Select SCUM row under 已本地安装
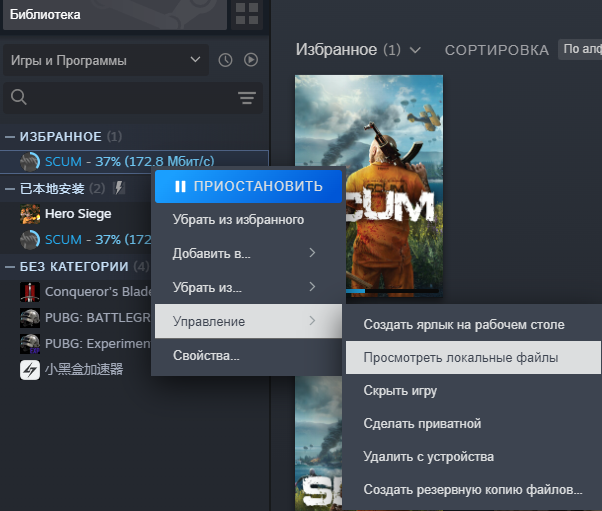This screenshot has width=602, height=511. [x=76, y=240]
